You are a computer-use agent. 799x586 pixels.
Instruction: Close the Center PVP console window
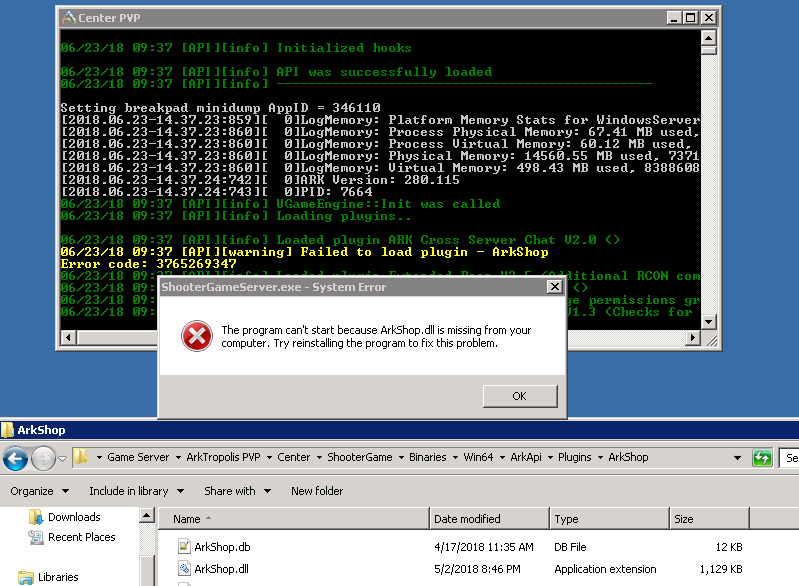708,18
